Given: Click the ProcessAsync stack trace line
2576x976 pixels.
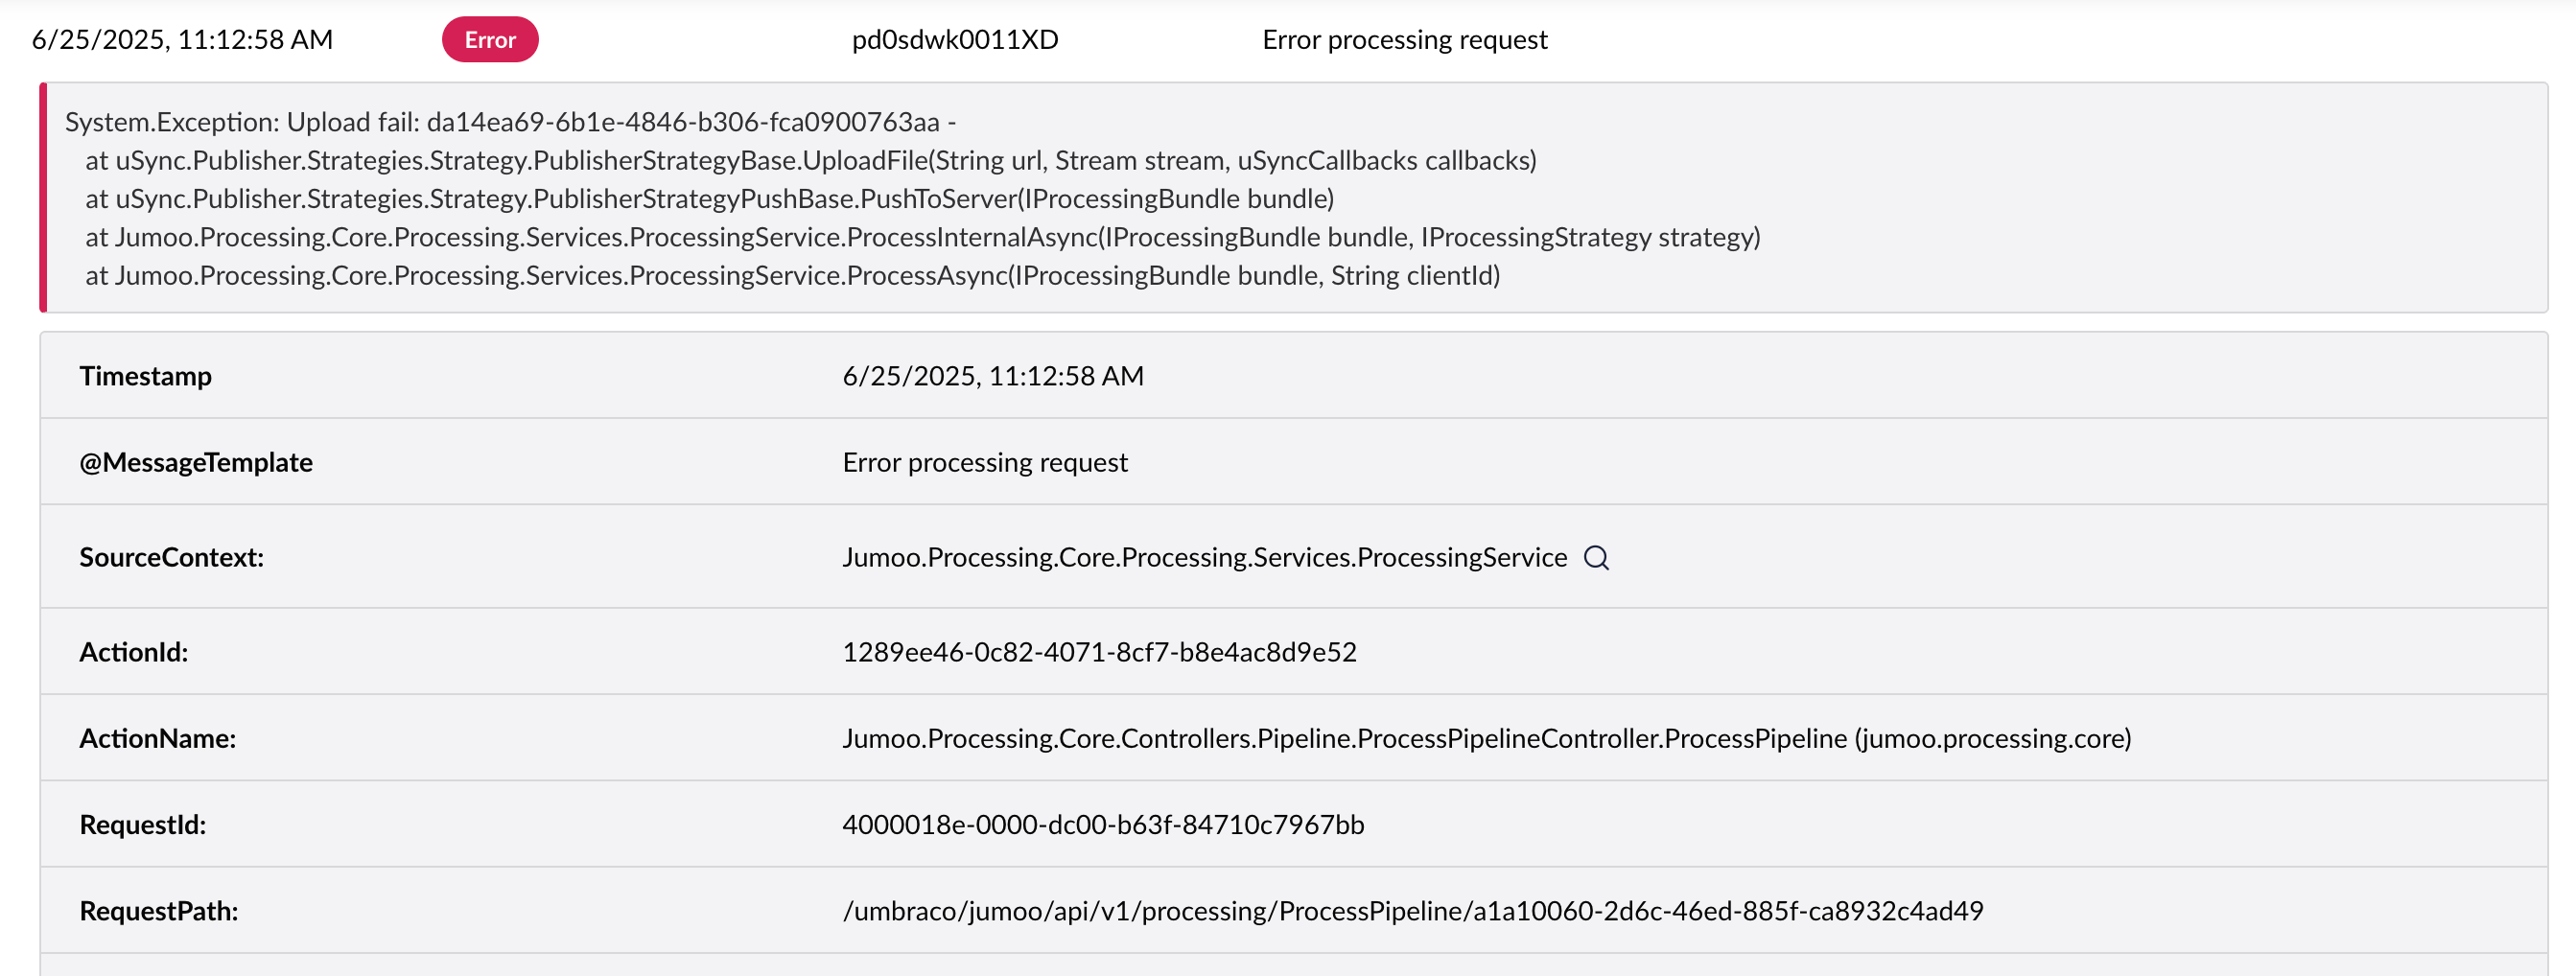Looking at the screenshot, I should click(792, 275).
